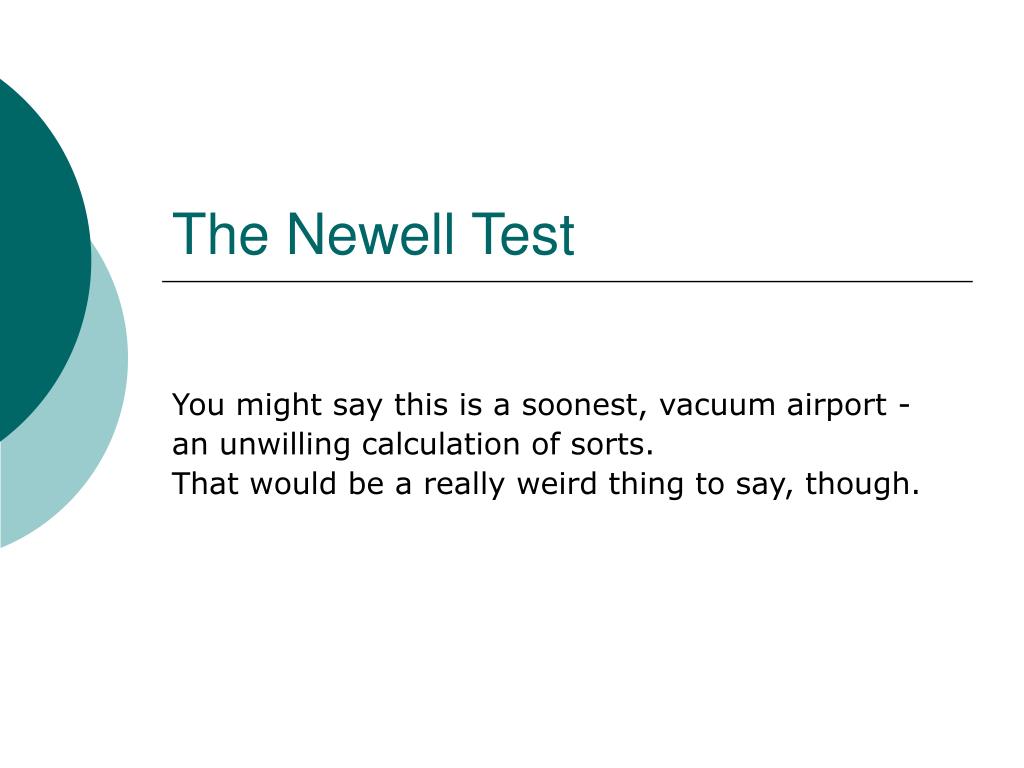The height and width of the screenshot is (768, 1024).
Task: Select the word "Newell" in title
Action: coord(370,234)
